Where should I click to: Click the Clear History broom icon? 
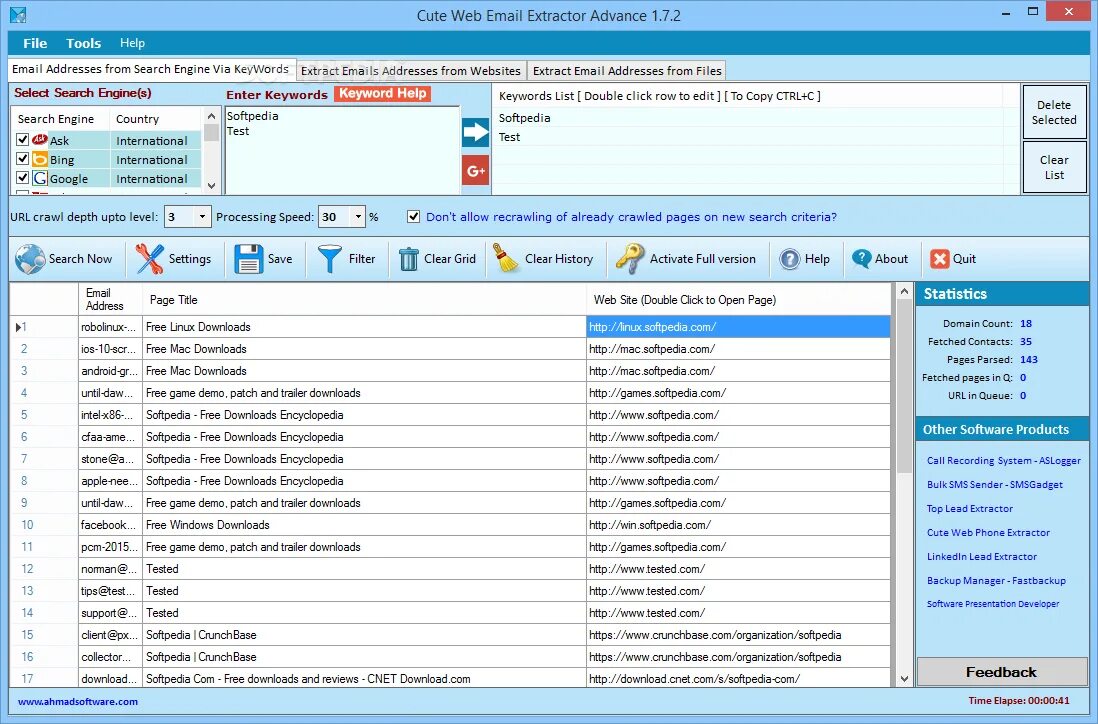506,258
